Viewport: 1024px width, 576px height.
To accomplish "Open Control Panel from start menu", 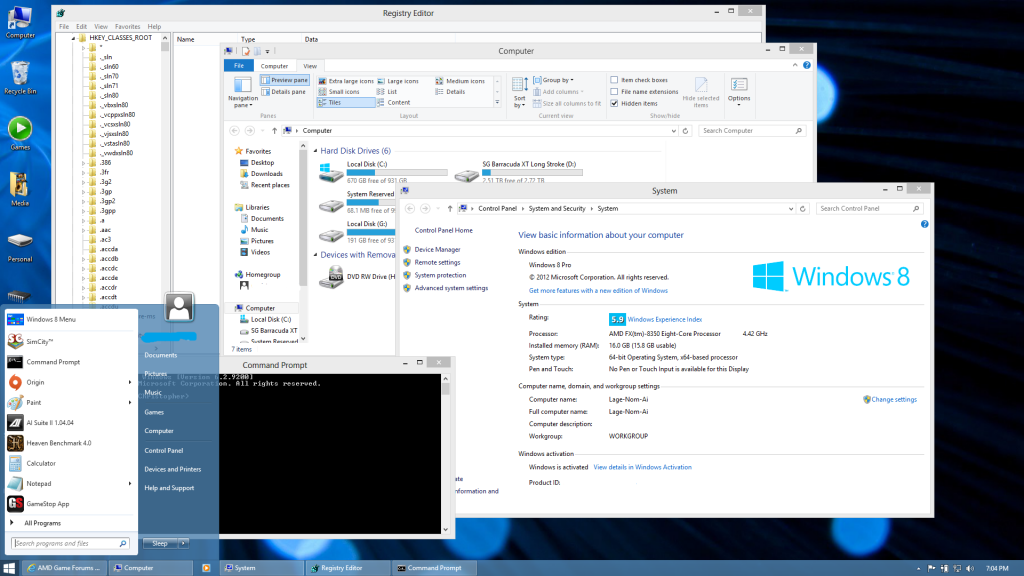I will click(164, 451).
